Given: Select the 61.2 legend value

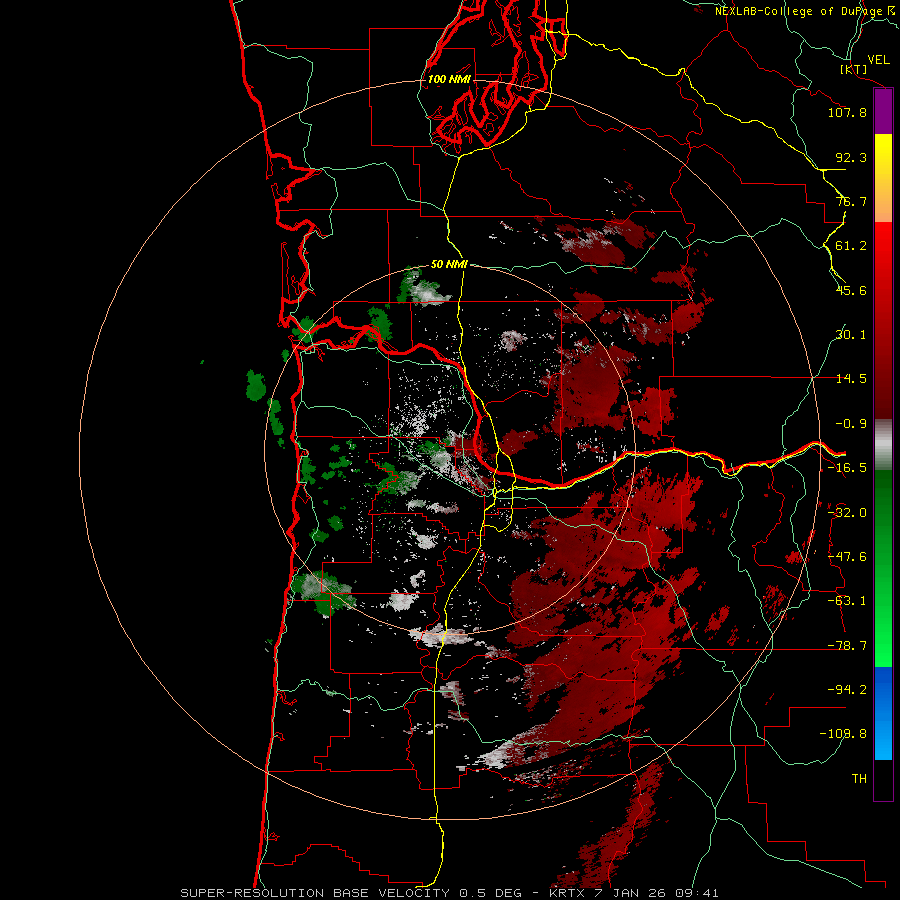Looking at the screenshot, I should click(851, 246).
